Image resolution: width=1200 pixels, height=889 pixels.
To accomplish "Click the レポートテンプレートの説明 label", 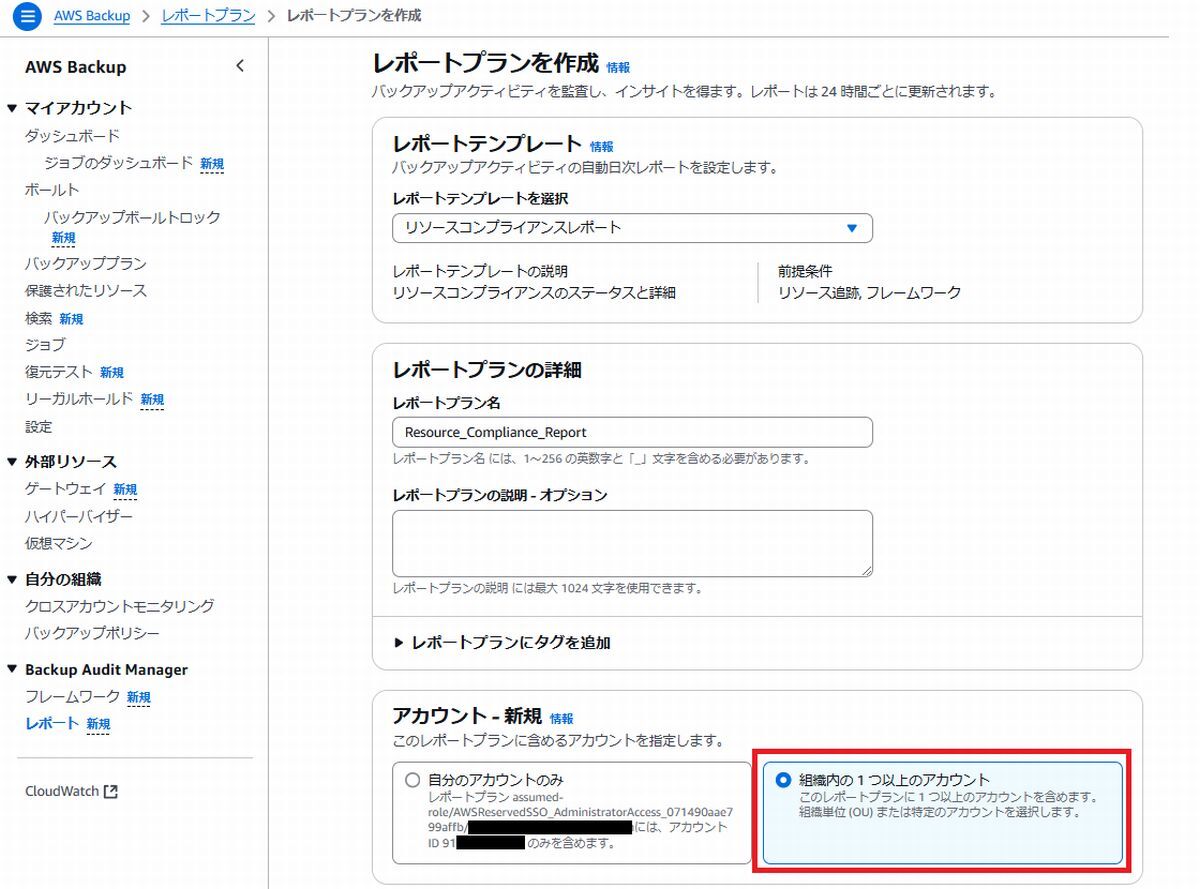I will click(481, 271).
